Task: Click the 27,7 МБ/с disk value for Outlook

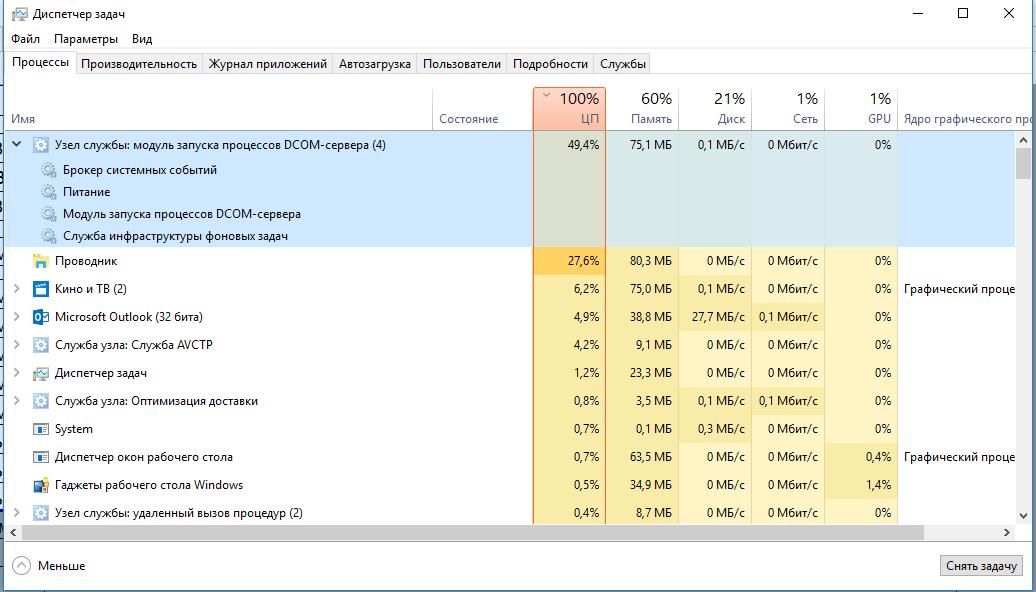Action: click(x=718, y=317)
